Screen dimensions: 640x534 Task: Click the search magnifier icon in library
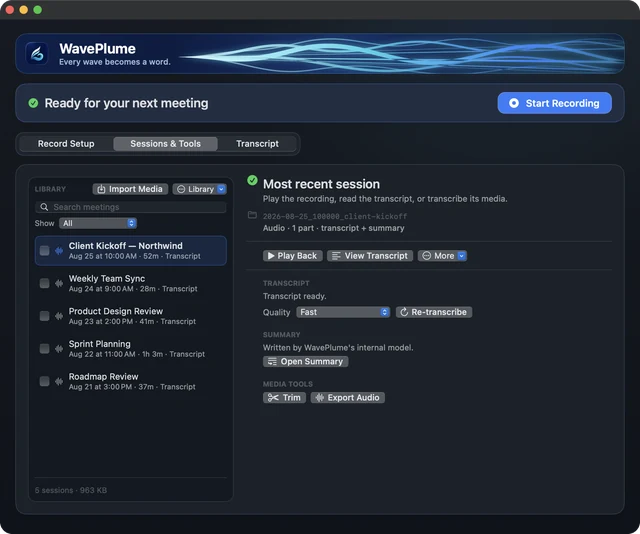44,207
